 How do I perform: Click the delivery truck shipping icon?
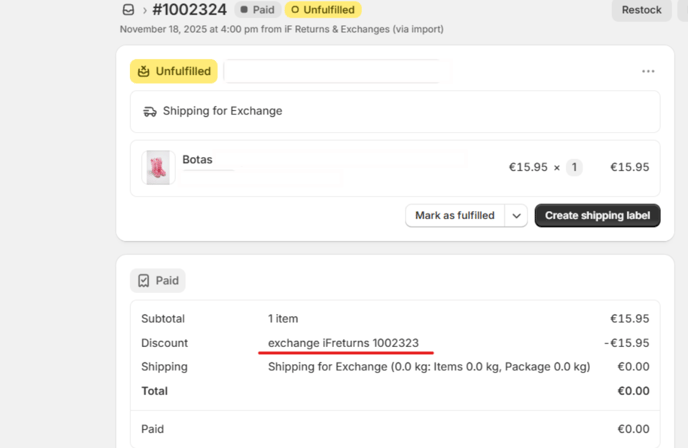150,112
